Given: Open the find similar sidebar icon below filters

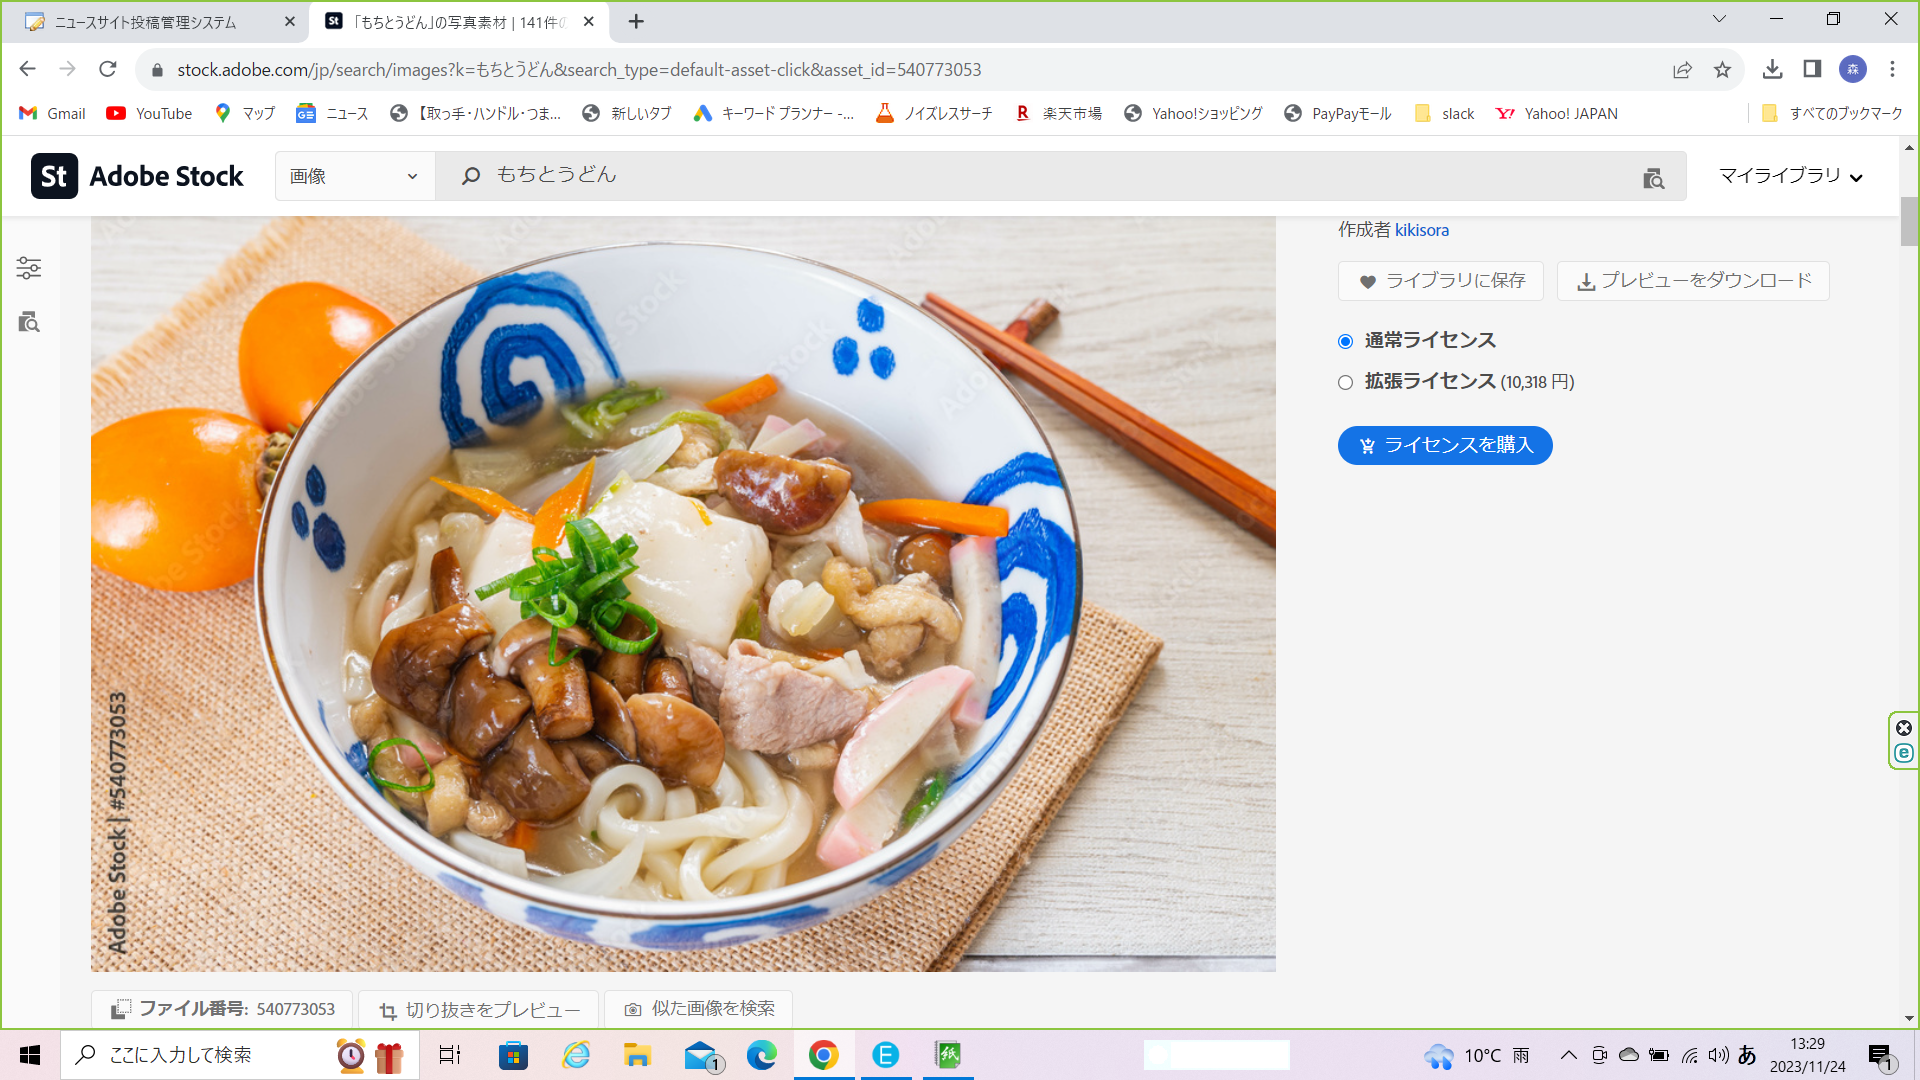Looking at the screenshot, I should (29, 322).
